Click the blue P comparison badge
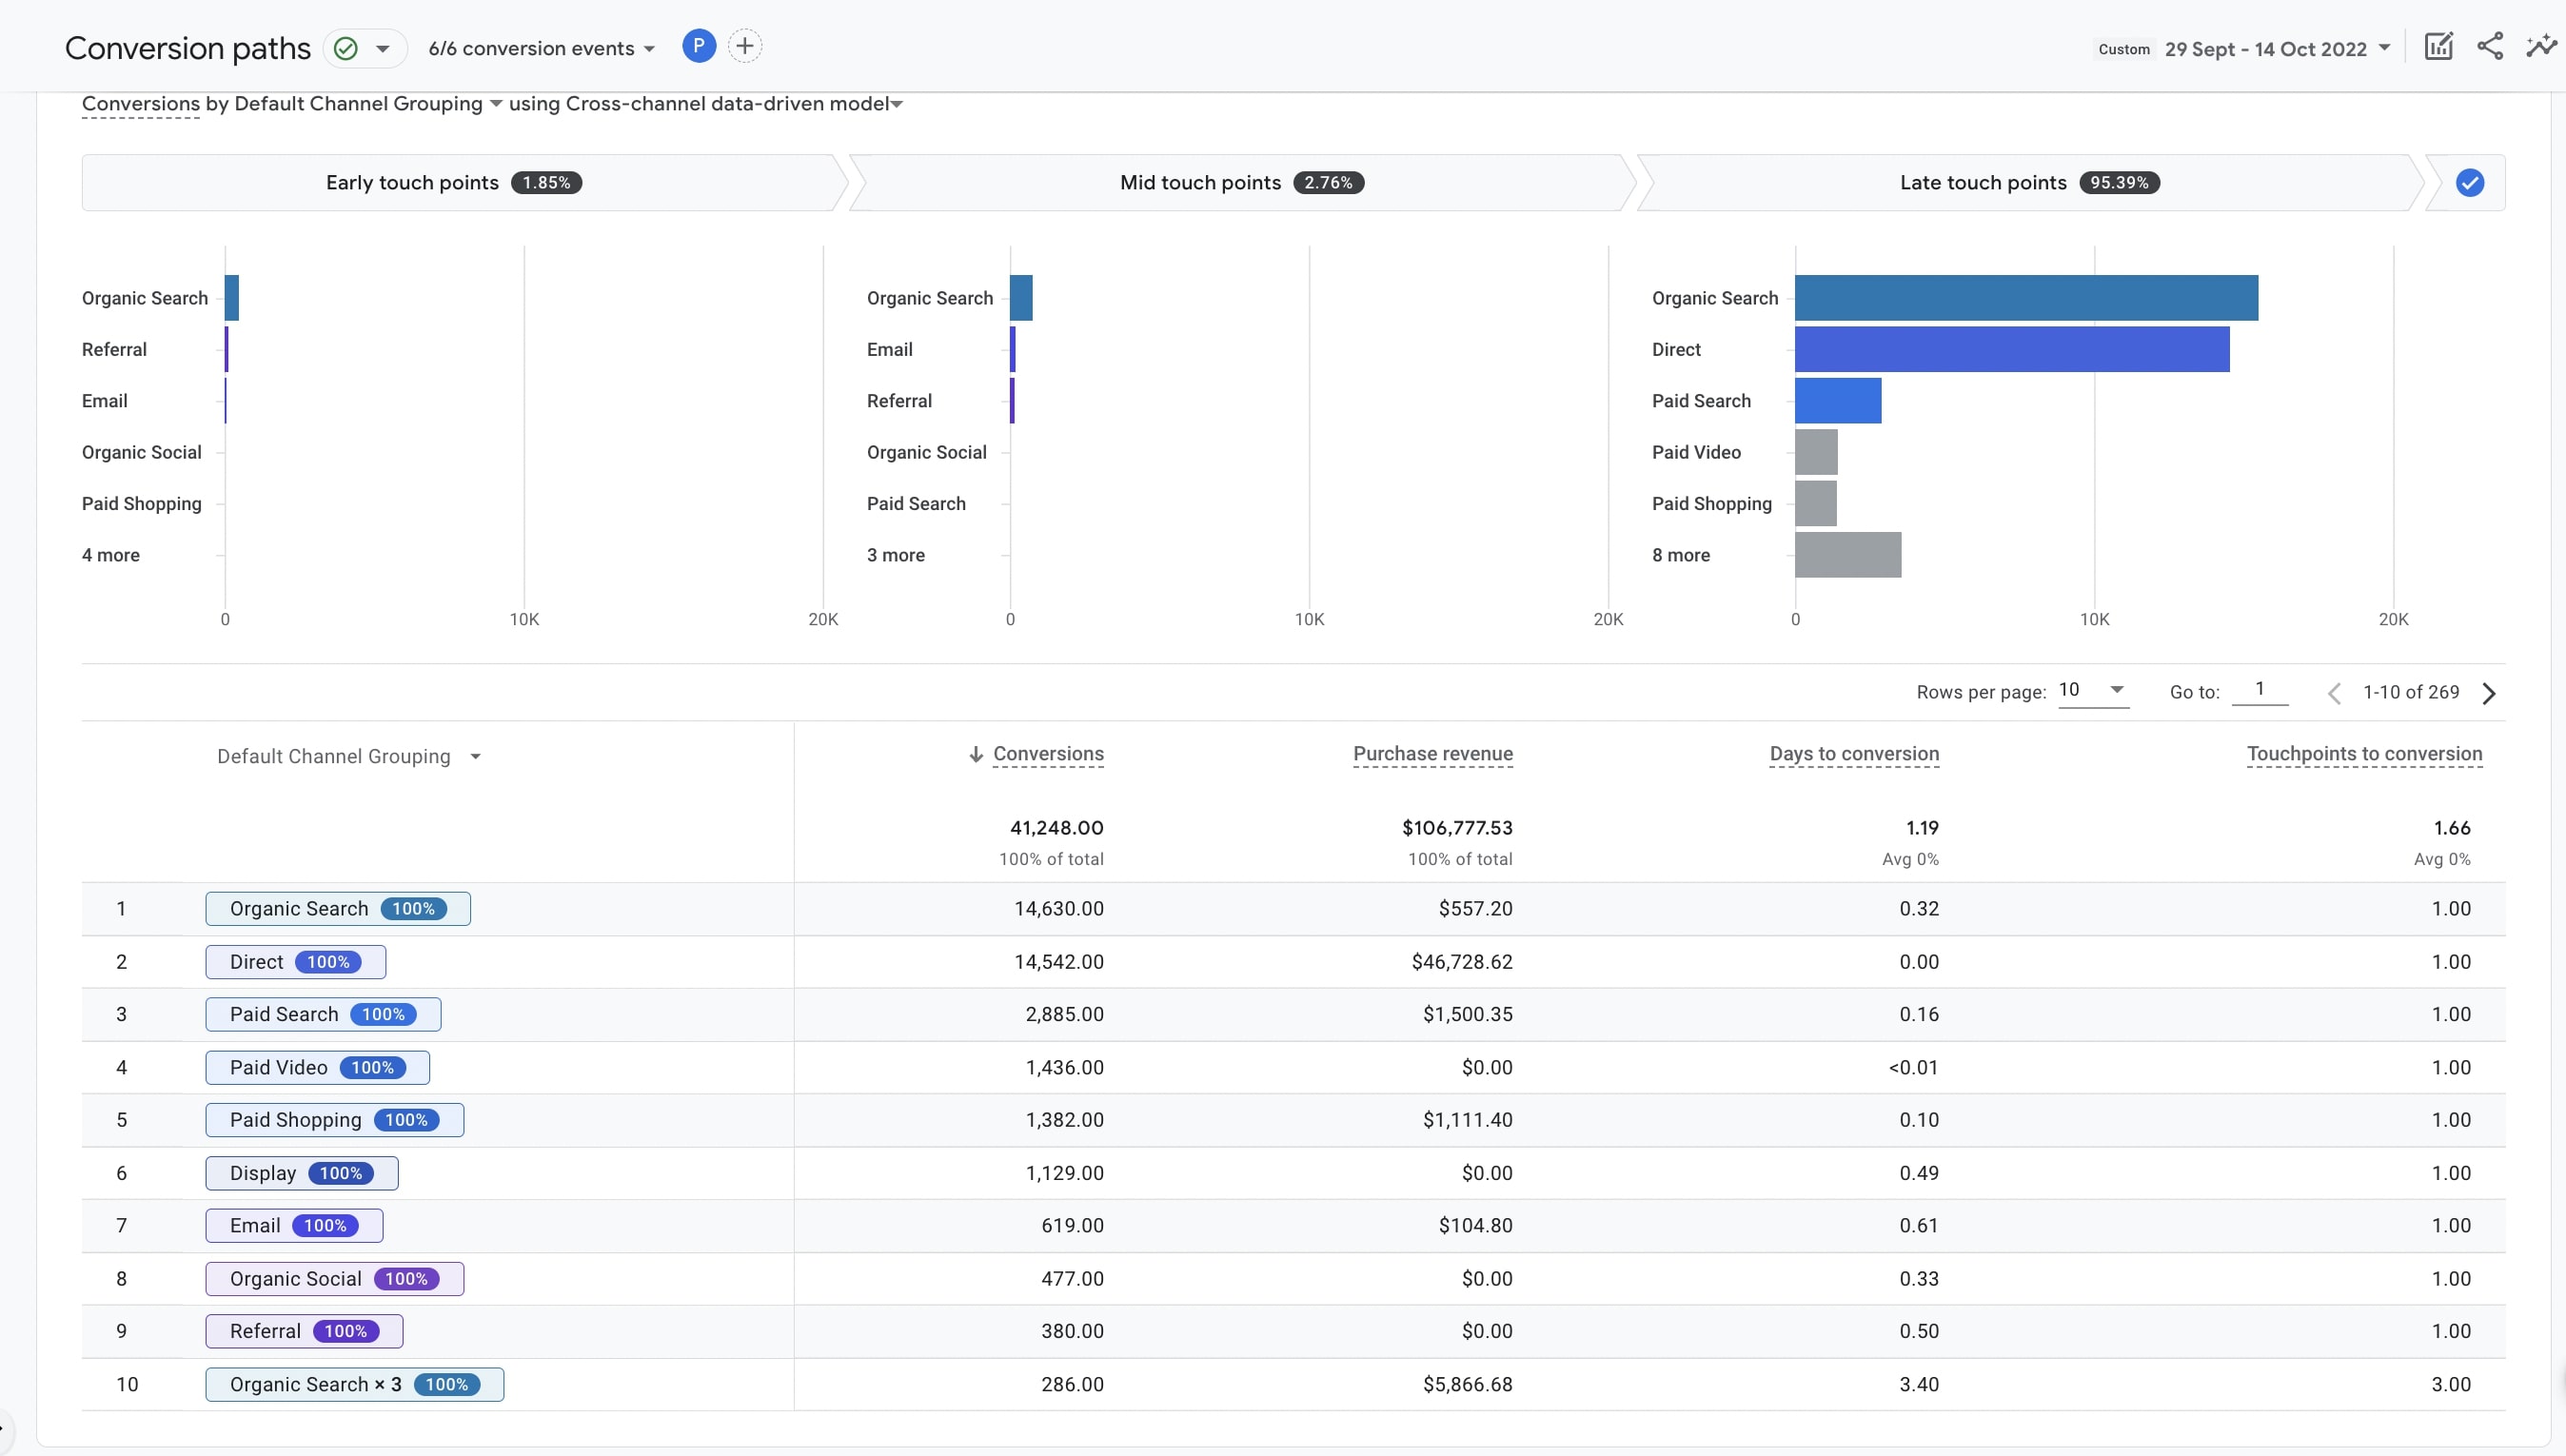The image size is (2566, 1456). pos(698,46)
